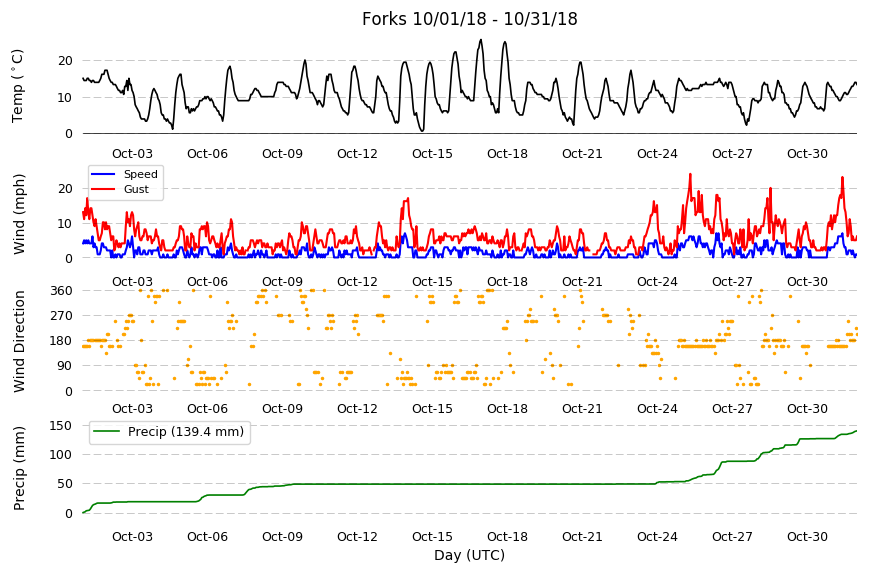Click the Wind (mph) axis label
870x573 pixels.
coord(19,214)
